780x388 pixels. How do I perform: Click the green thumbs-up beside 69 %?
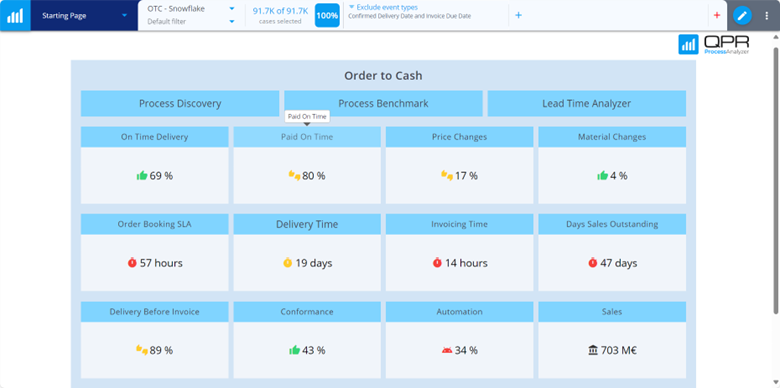[x=142, y=175]
